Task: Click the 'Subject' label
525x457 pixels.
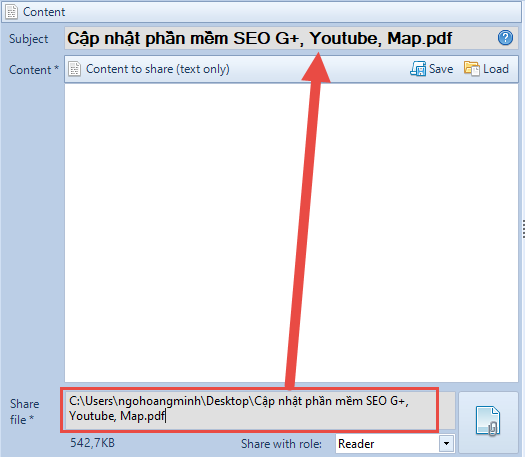Action: pos(29,39)
